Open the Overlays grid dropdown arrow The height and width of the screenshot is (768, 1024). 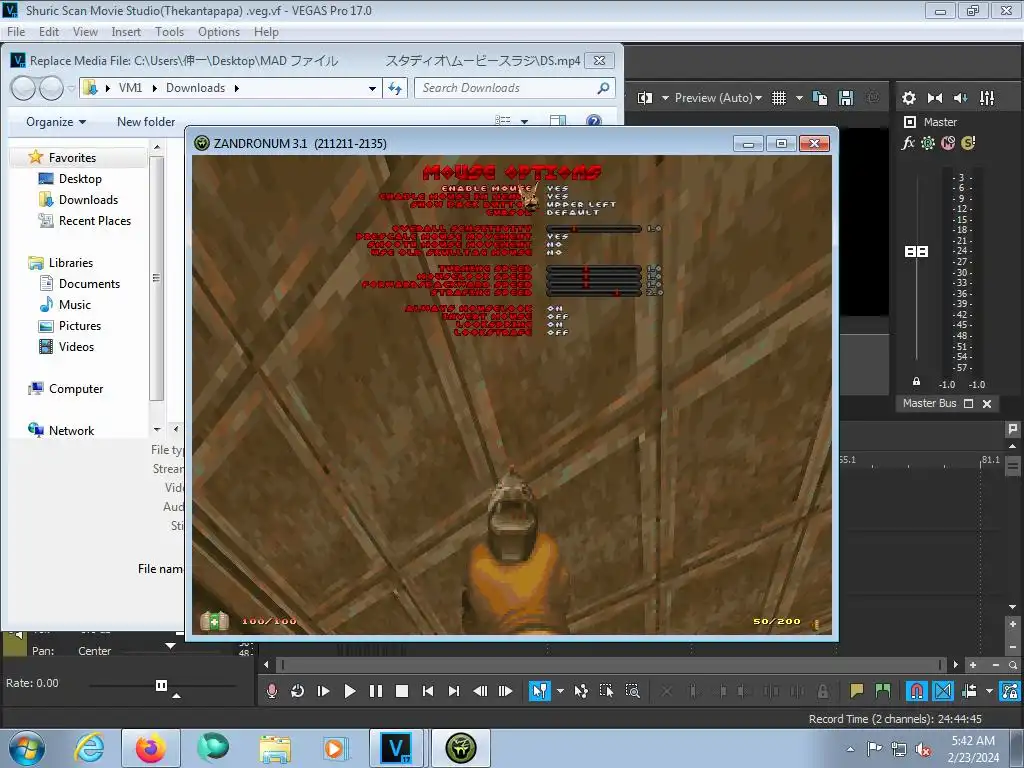pos(799,98)
